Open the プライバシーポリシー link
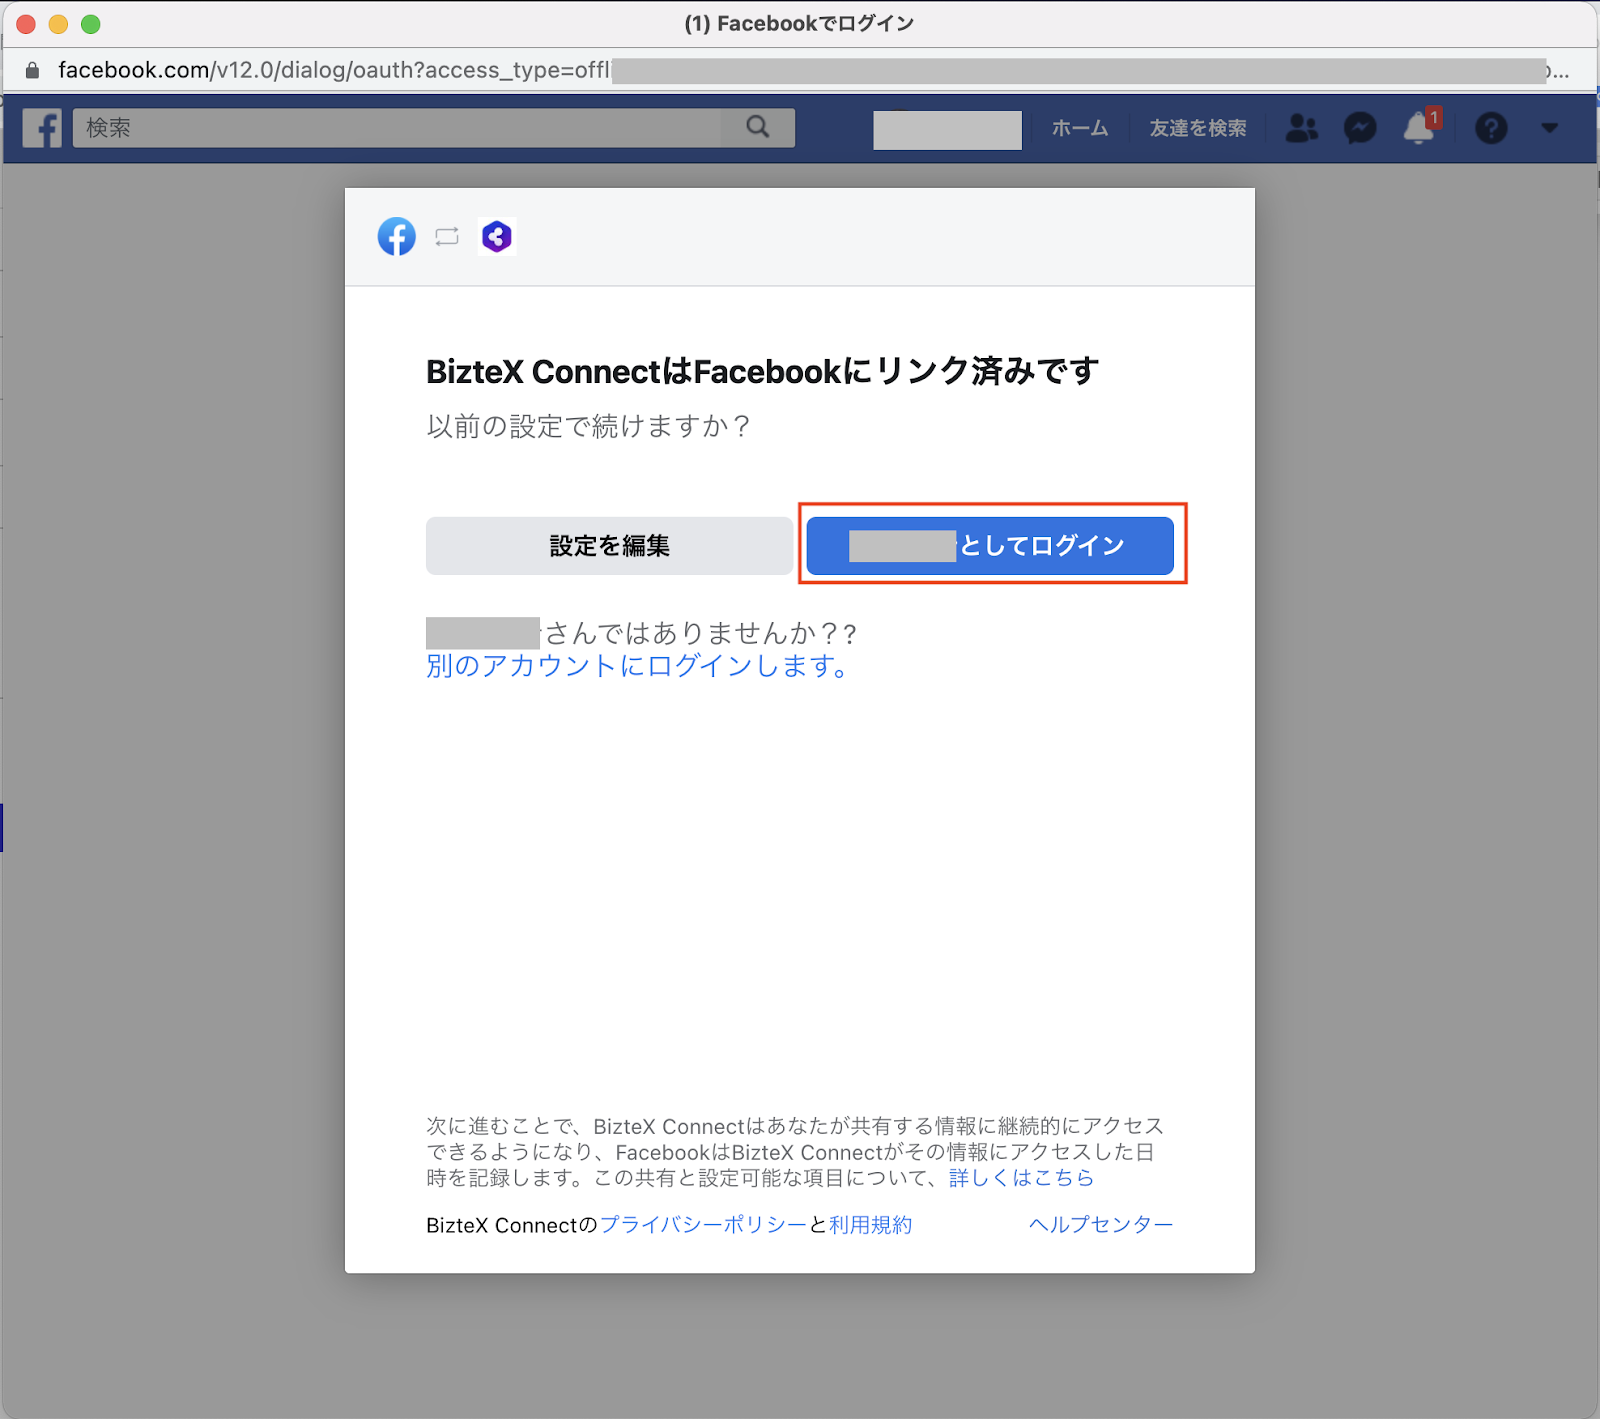 (702, 1225)
